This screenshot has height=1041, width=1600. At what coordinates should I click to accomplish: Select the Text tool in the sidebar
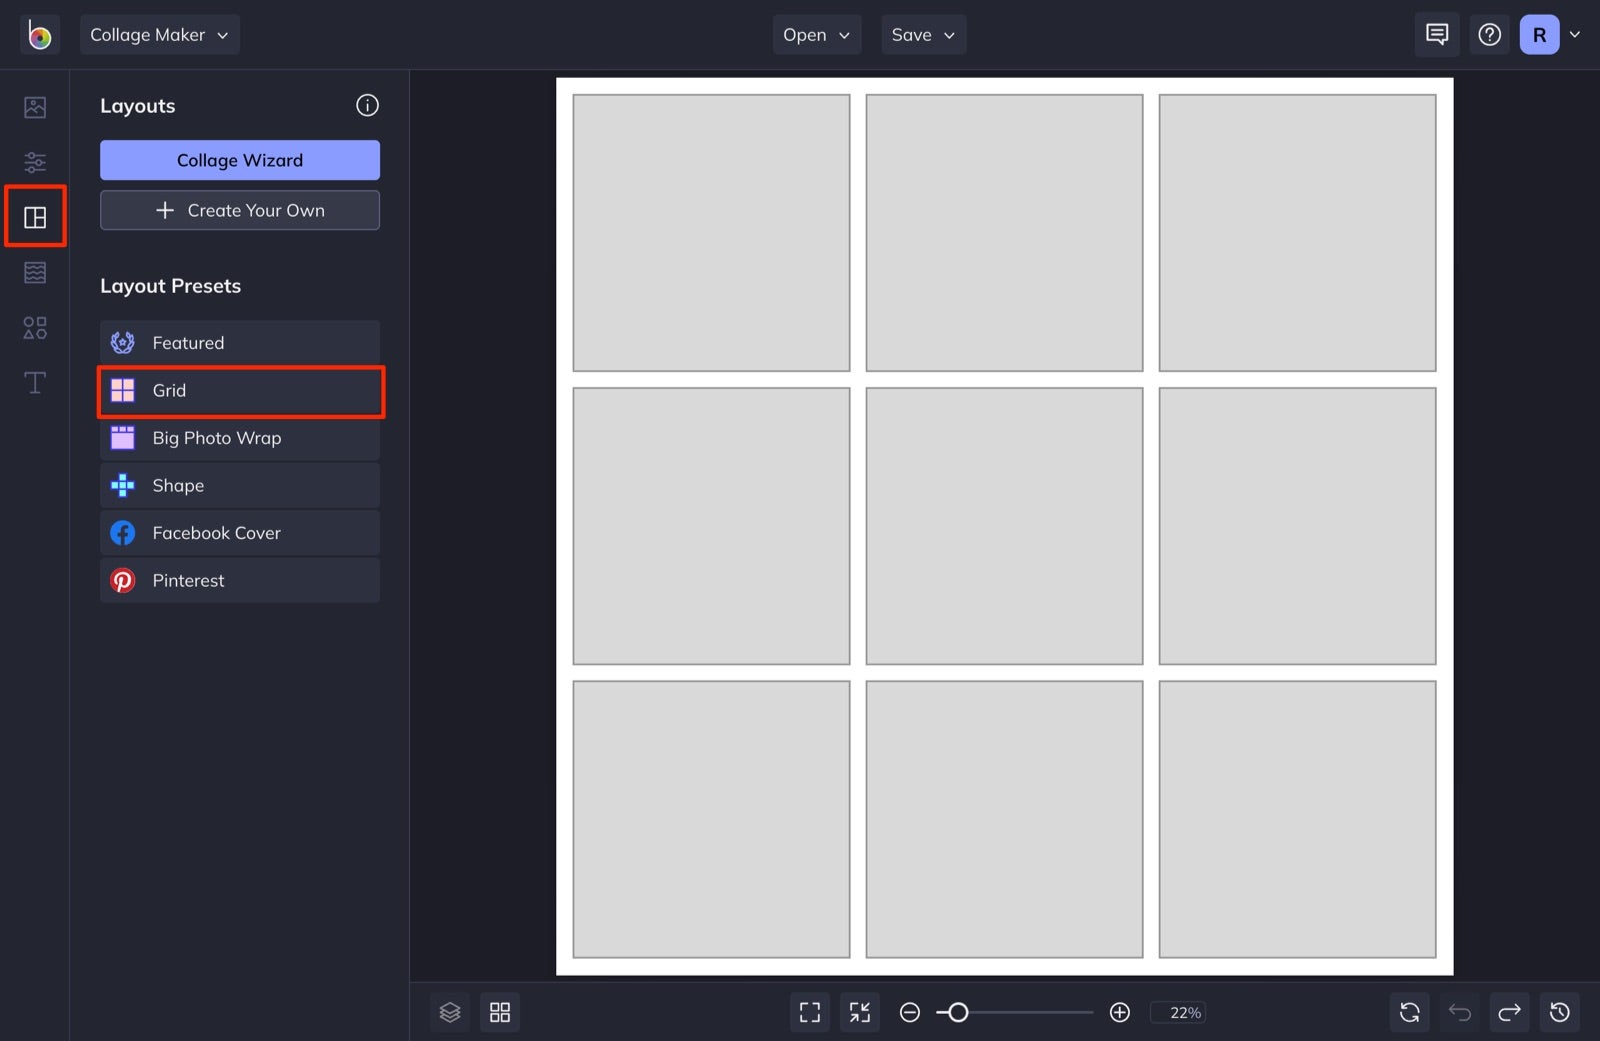(35, 383)
